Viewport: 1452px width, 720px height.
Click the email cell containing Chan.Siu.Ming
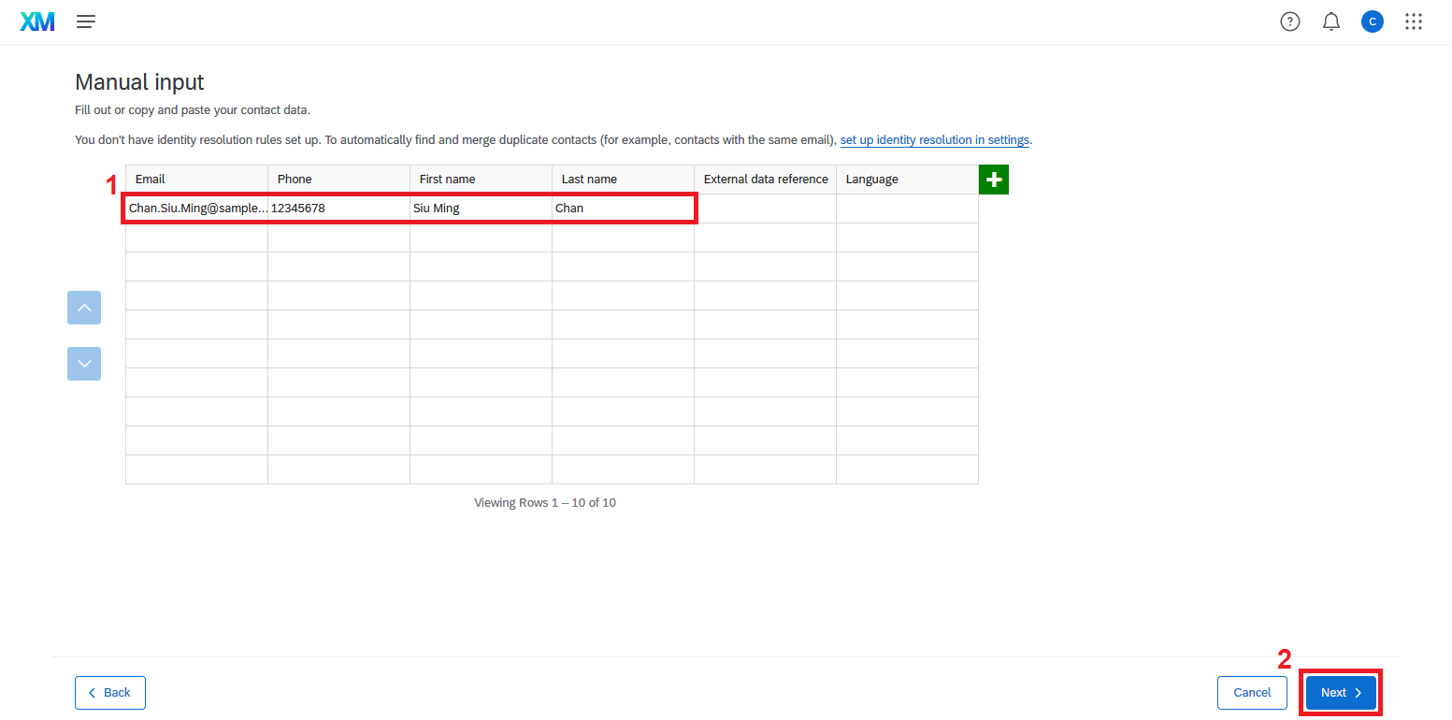[196, 208]
